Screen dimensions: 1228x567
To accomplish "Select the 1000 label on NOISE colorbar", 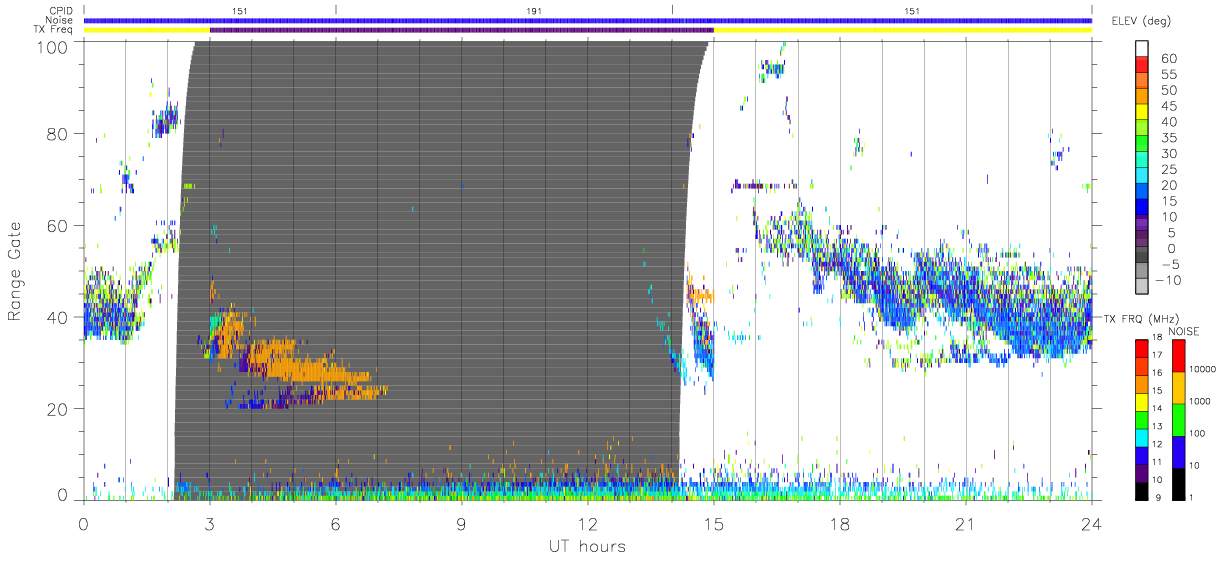I will (1202, 401).
